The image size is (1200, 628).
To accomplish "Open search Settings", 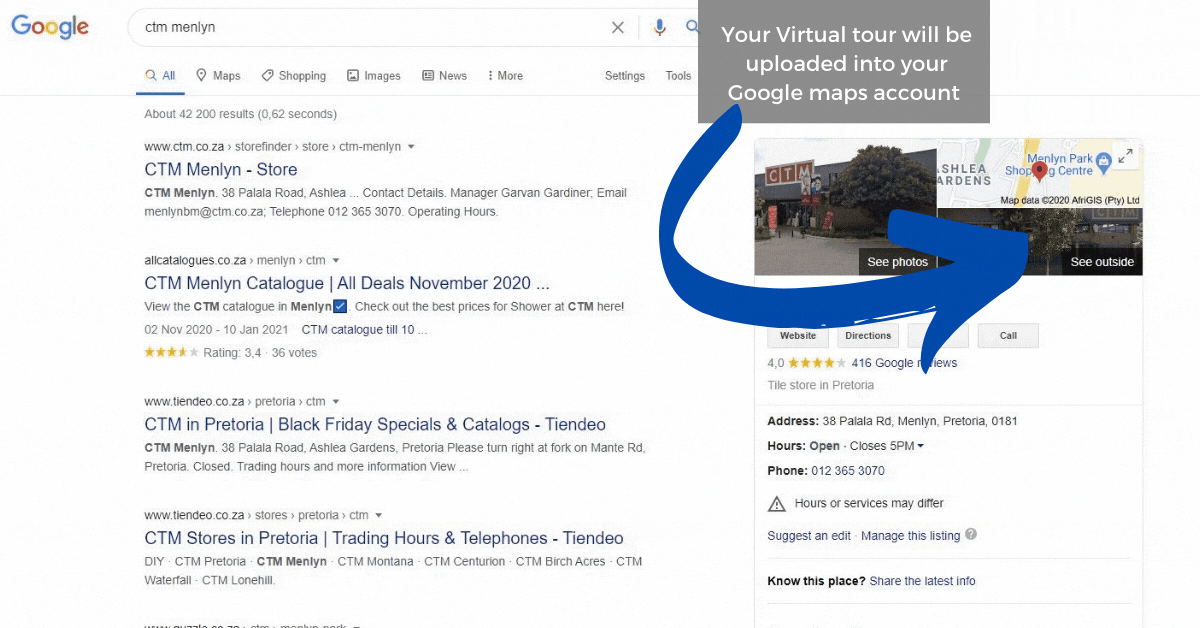I will [625, 76].
